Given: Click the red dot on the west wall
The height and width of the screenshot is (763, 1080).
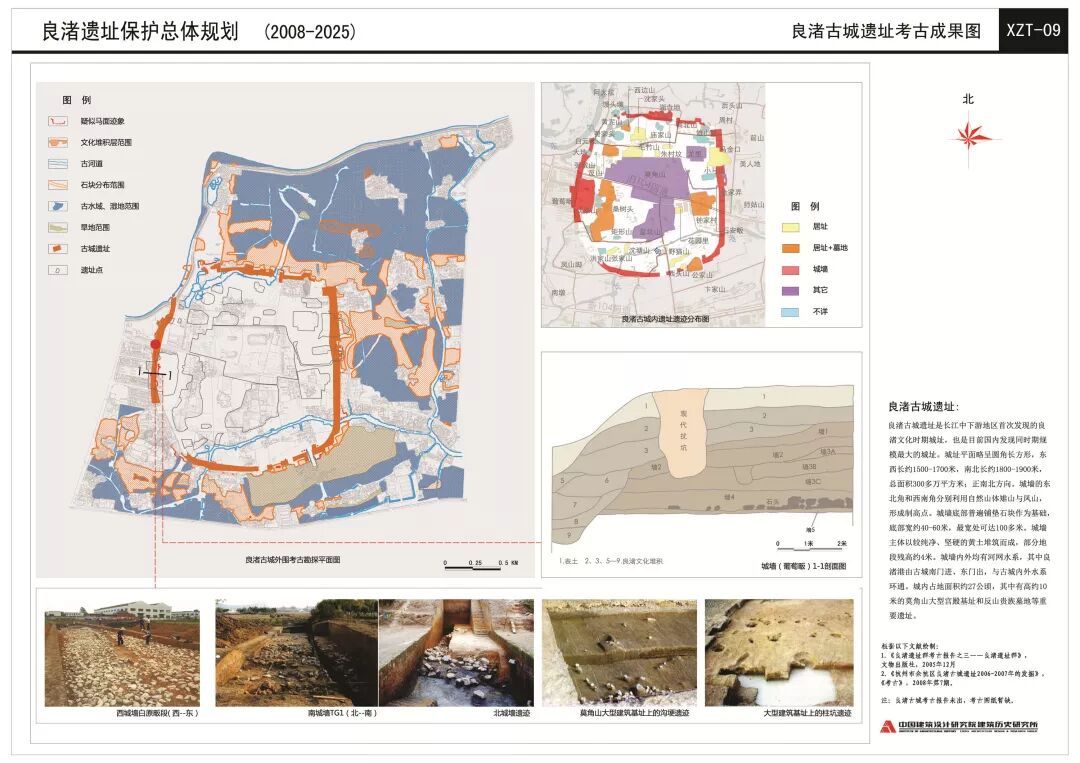Looking at the screenshot, I should click(156, 344).
